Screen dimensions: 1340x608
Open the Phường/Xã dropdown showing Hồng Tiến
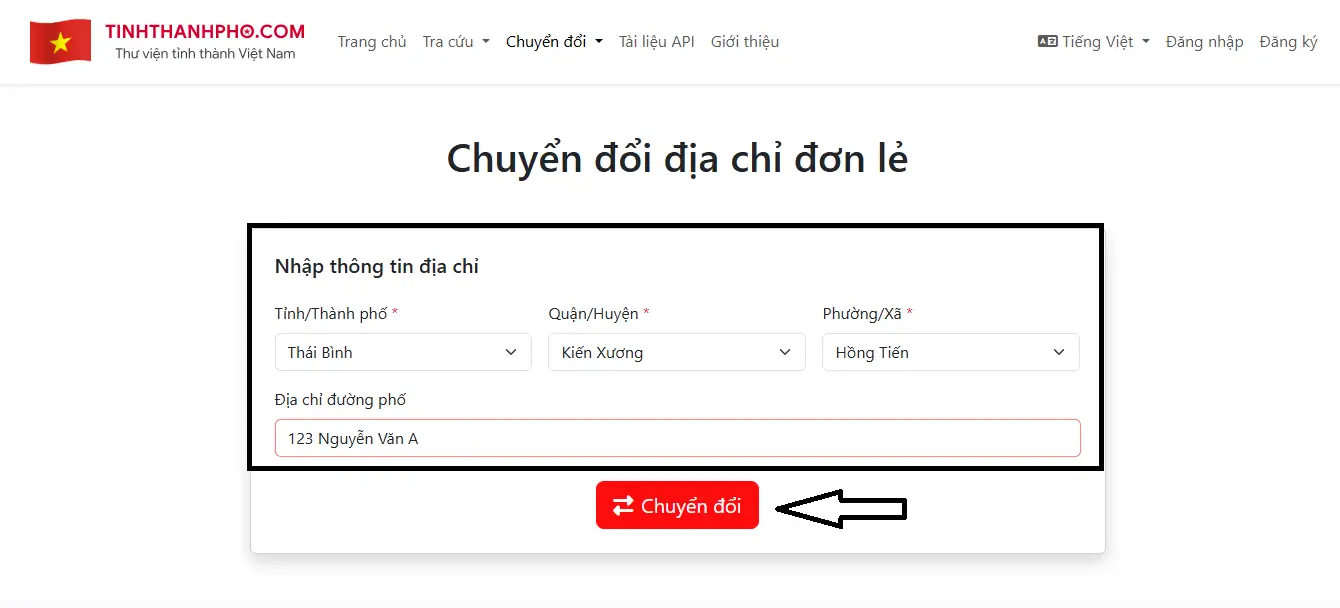951,352
